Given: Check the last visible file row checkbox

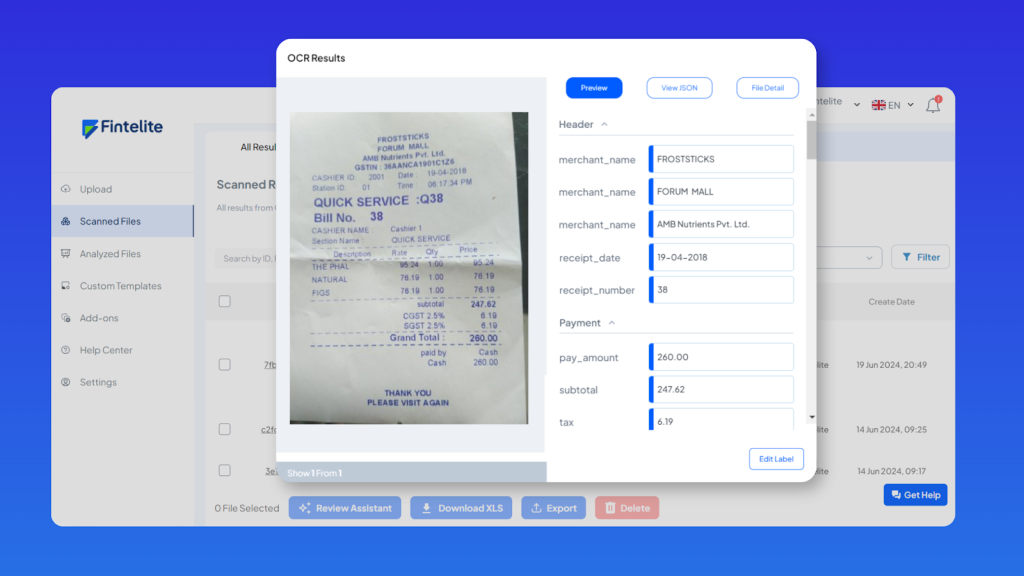Looking at the screenshot, I should point(225,470).
